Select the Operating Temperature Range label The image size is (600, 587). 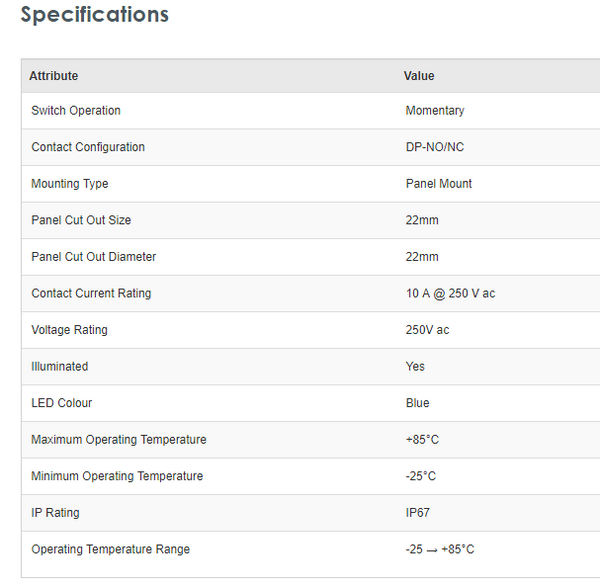click(110, 549)
